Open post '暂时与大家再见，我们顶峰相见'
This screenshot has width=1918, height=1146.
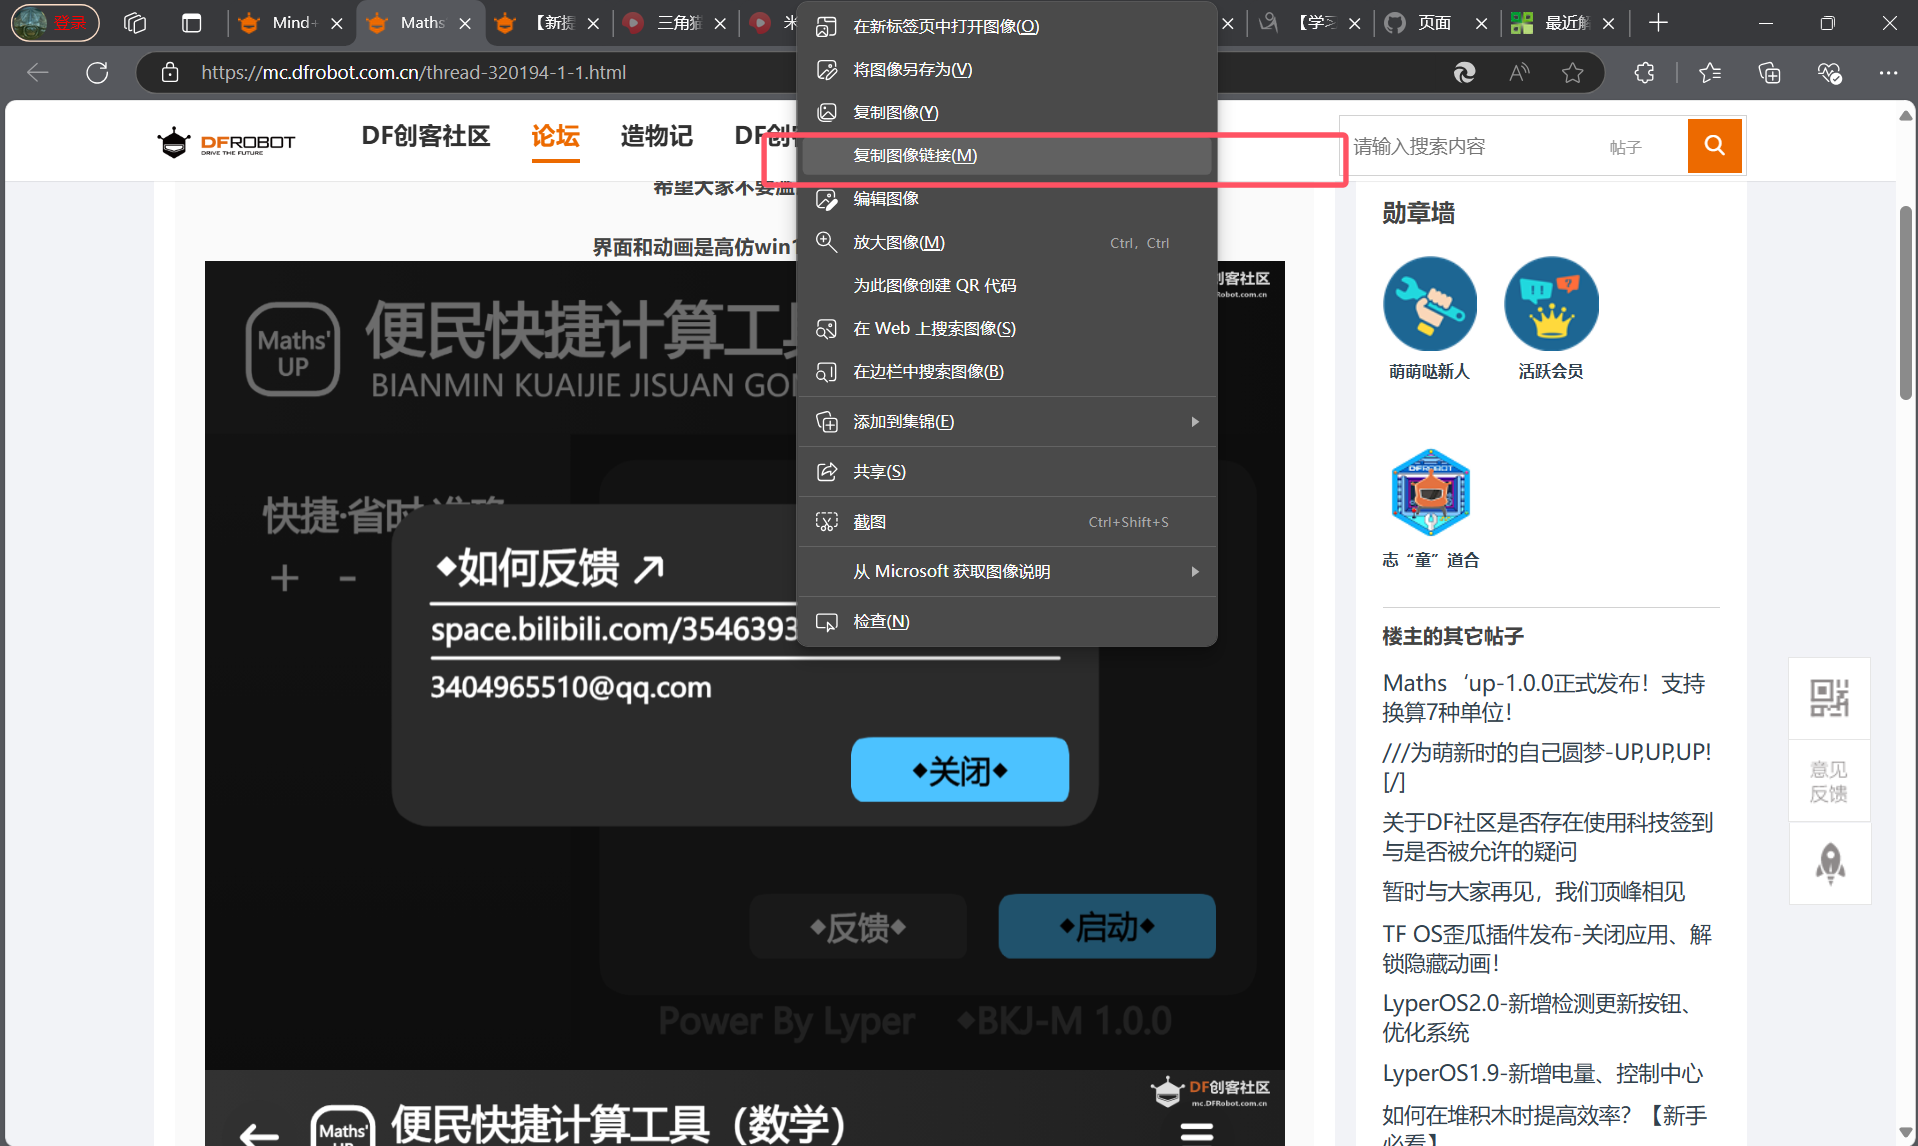coord(1533,892)
